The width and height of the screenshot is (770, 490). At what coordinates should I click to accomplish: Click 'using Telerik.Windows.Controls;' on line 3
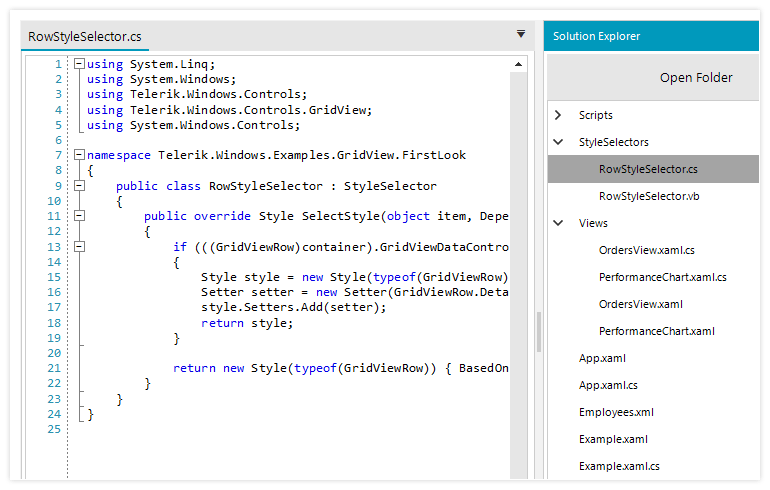point(197,94)
